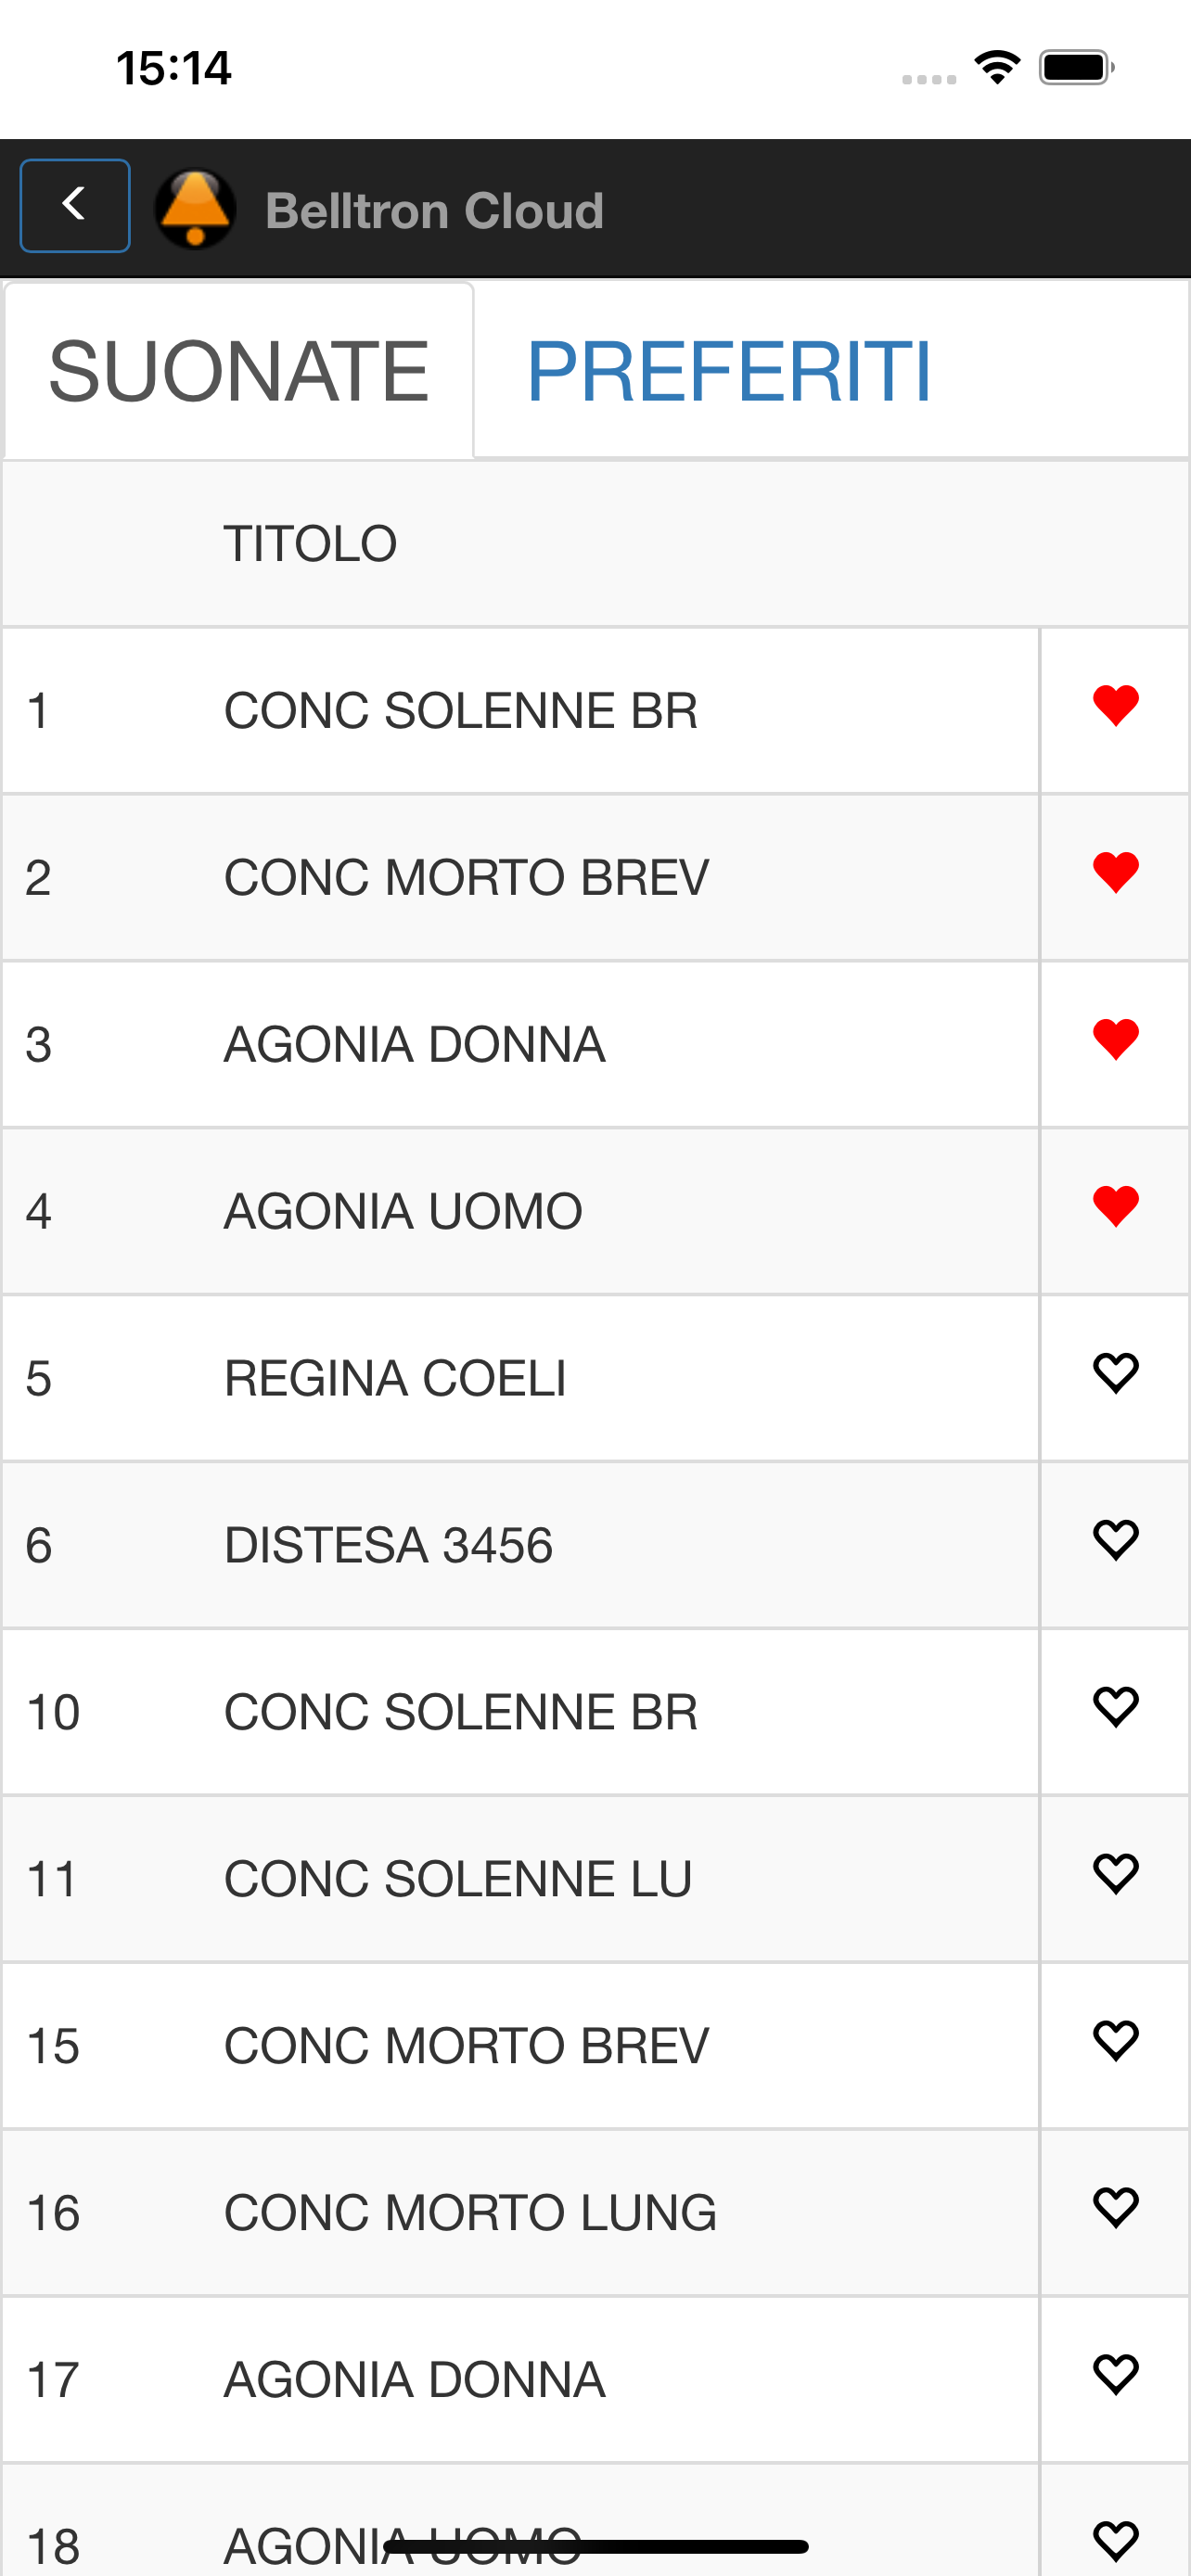Add DISTESA 3456 to favorites

click(1116, 1541)
